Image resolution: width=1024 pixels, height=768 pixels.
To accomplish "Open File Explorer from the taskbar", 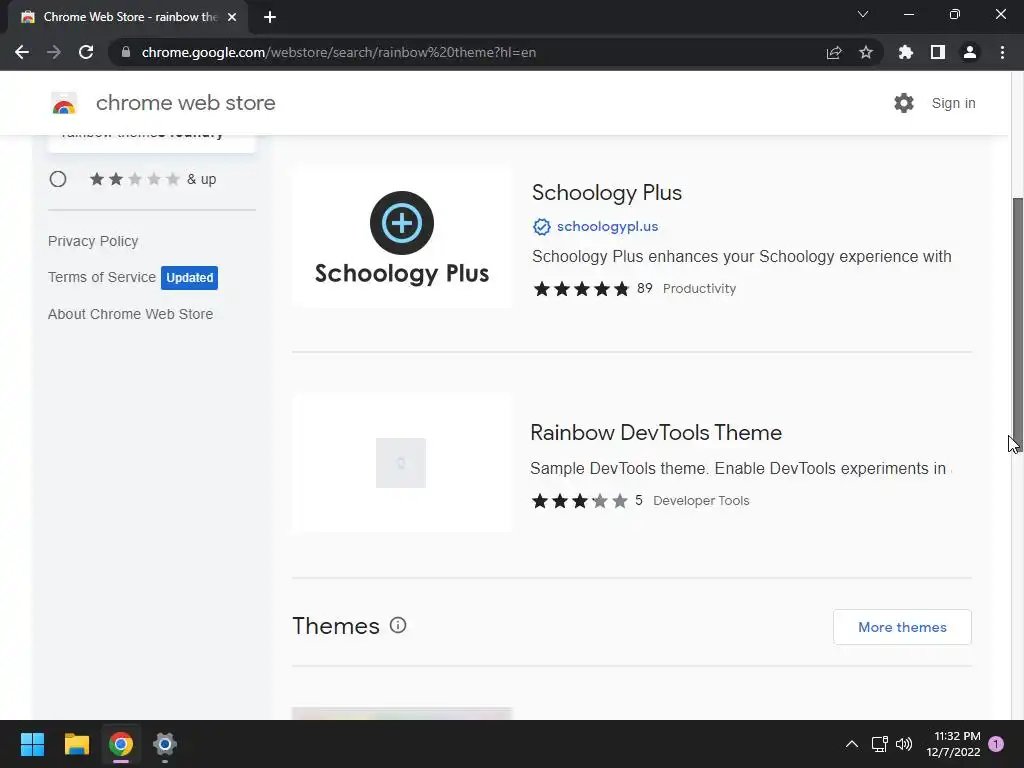I will coord(76,744).
